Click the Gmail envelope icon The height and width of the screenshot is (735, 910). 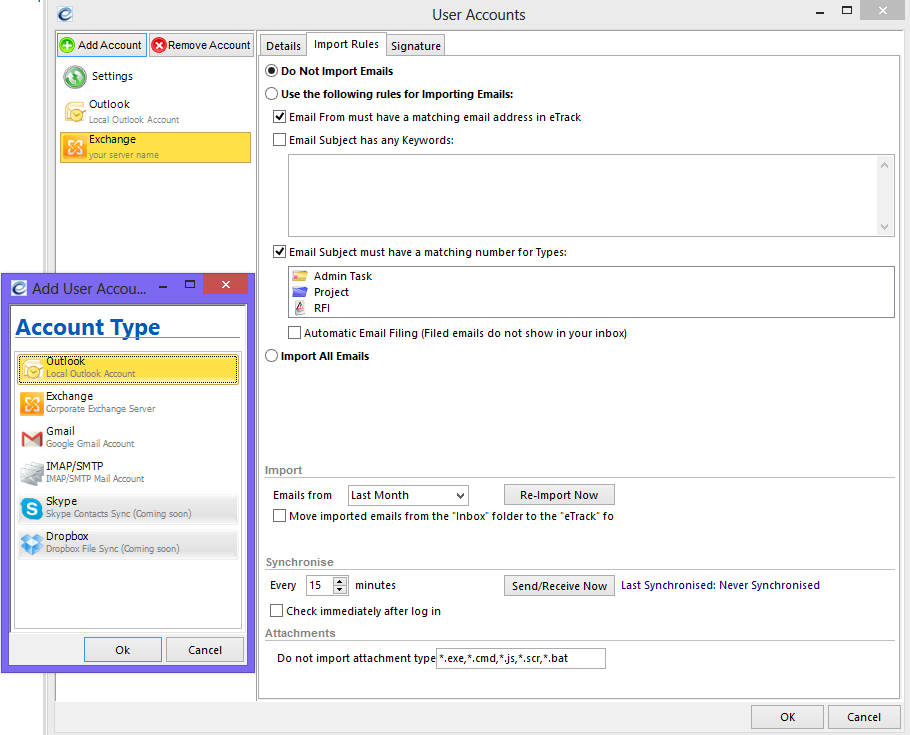pyautogui.click(x=32, y=439)
